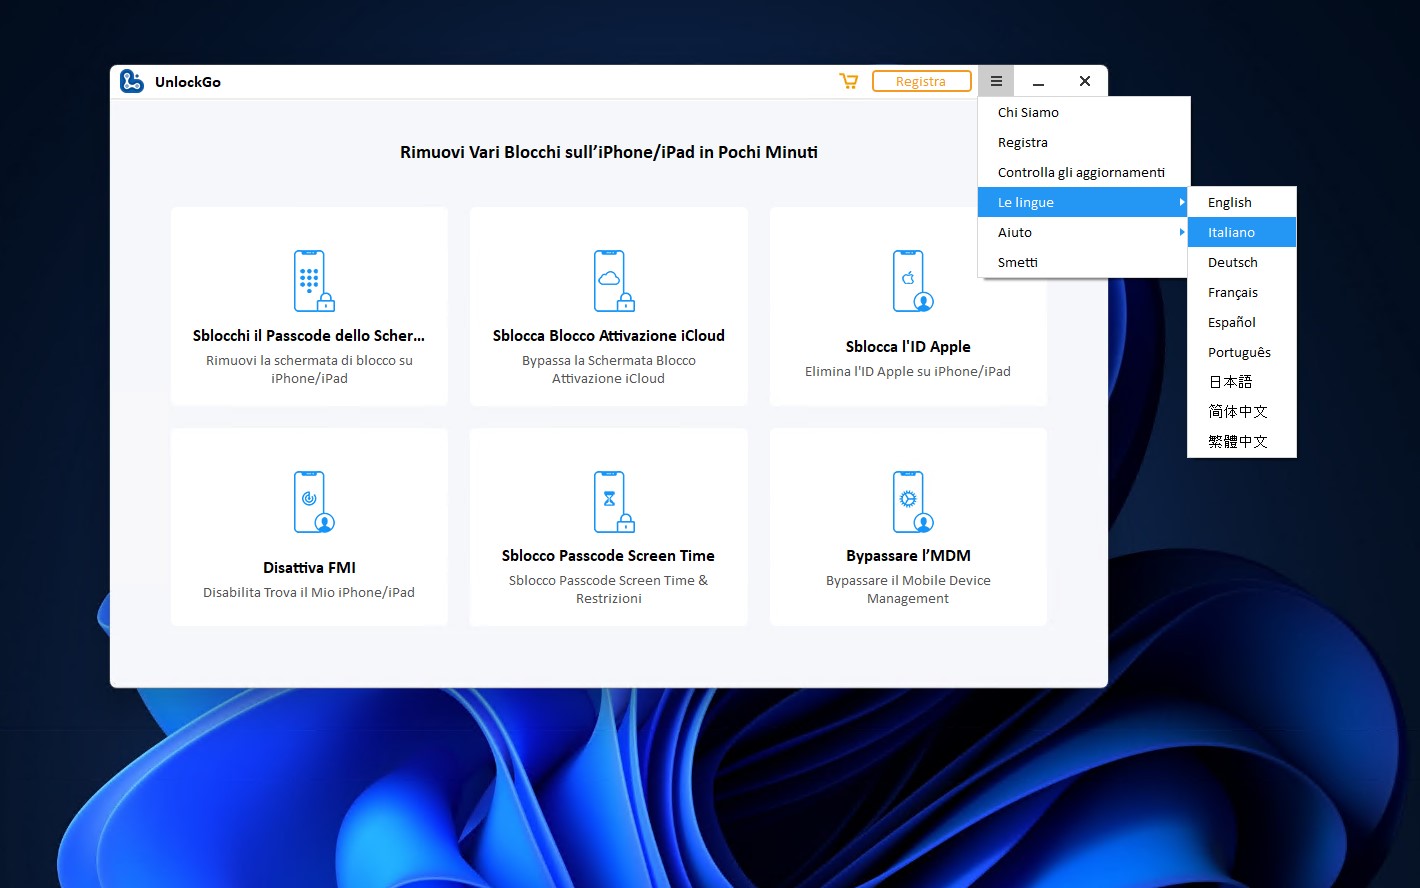The height and width of the screenshot is (888, 1420).
Task: Open the Bypassare l'MDM card
Action: (908, 527)
